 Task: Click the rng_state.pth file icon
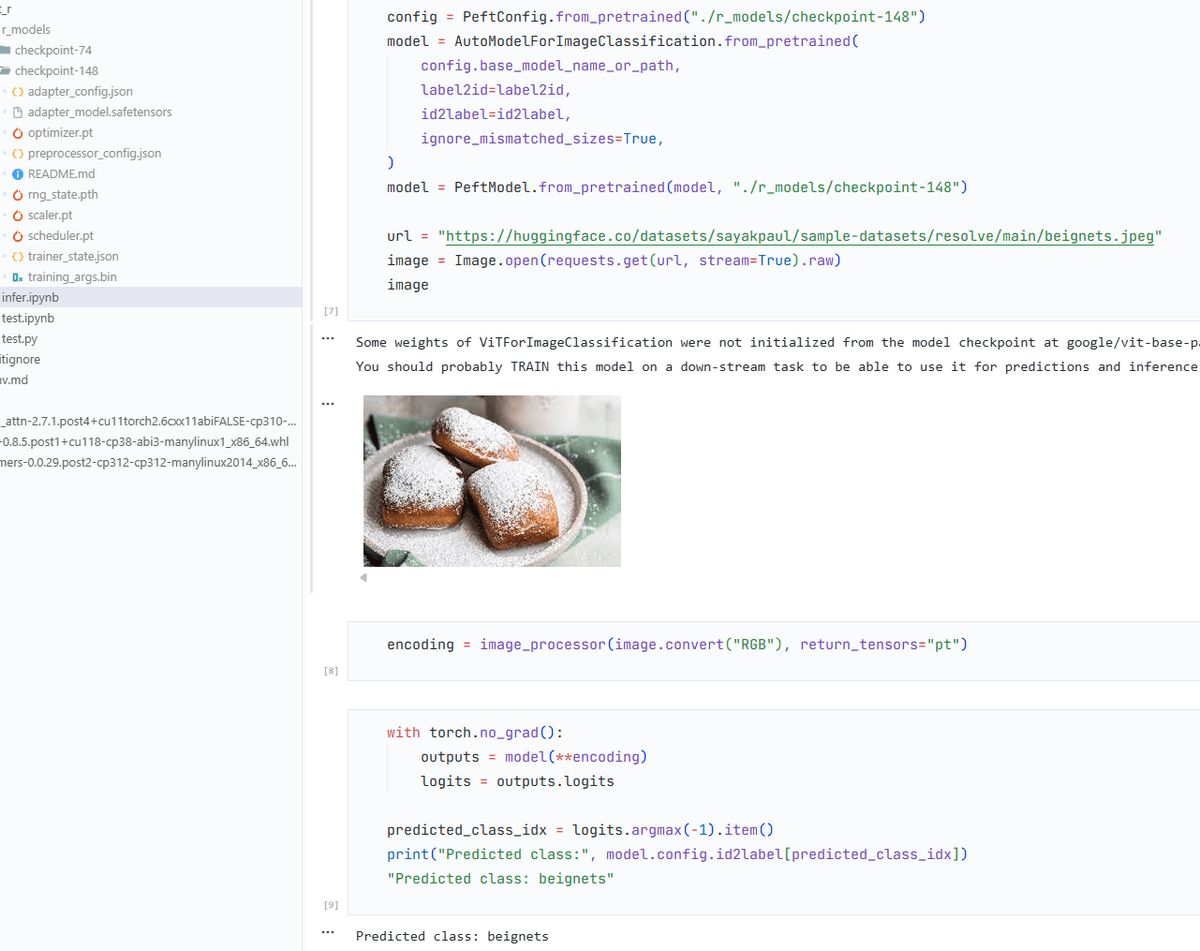[x=18, y=195]
